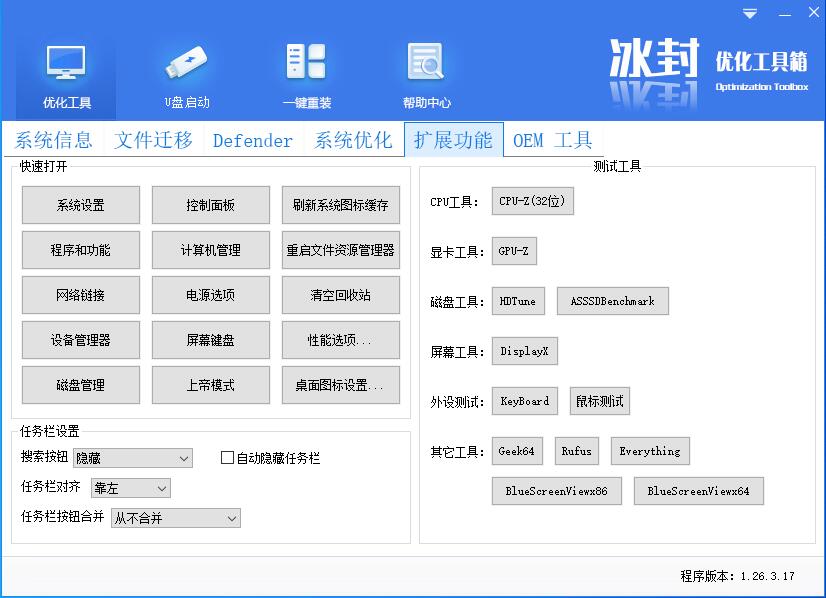Go to the OEM 工具 tab

coord(553,140)
